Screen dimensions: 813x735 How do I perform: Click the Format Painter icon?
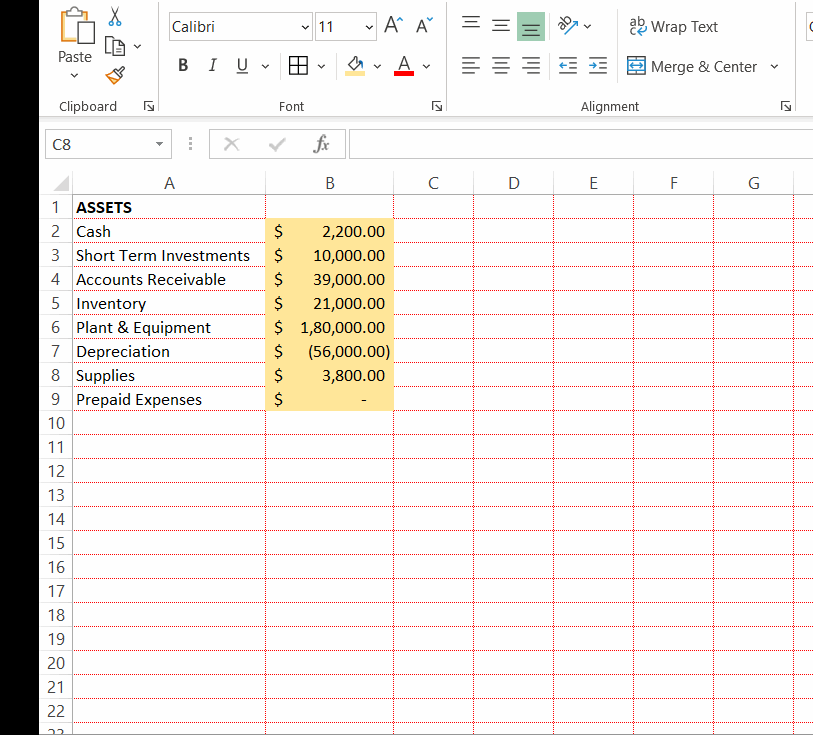tap(114, 75)
